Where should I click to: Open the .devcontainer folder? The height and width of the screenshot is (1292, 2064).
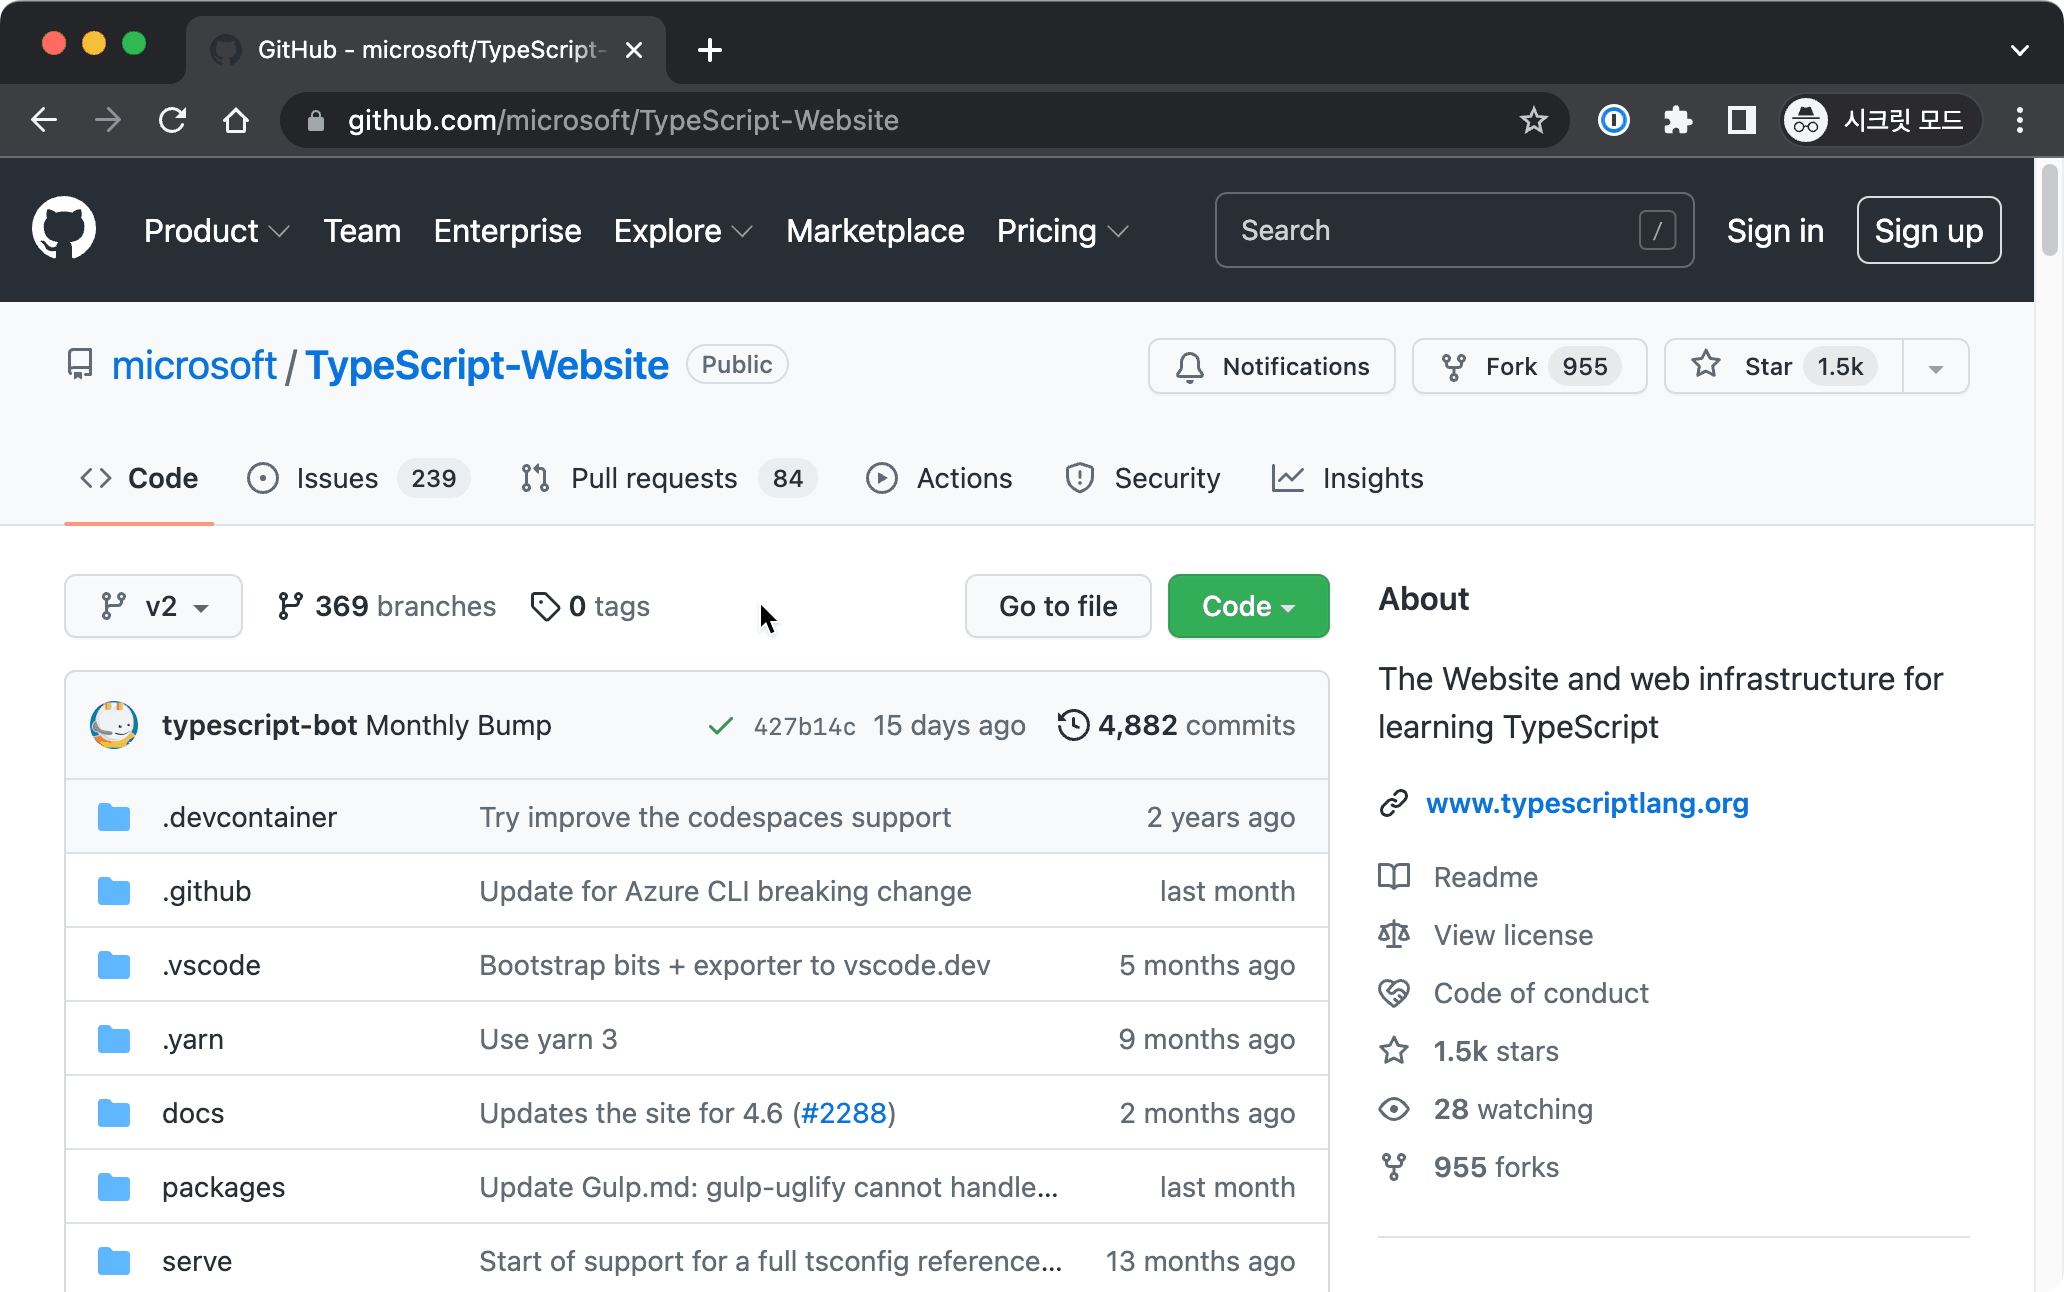click(249, 817)
